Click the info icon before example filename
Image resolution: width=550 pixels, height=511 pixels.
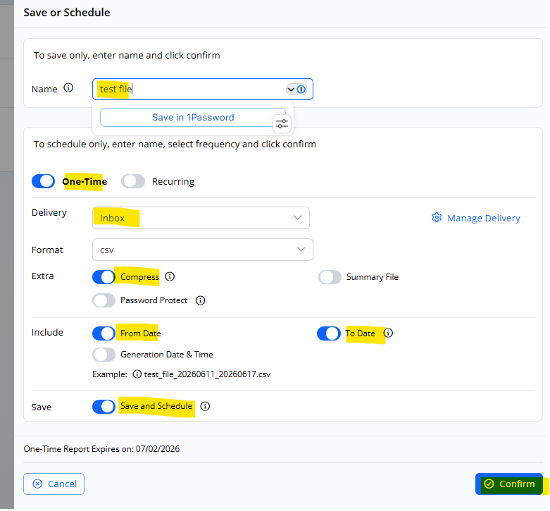click(x=137, y=374)
